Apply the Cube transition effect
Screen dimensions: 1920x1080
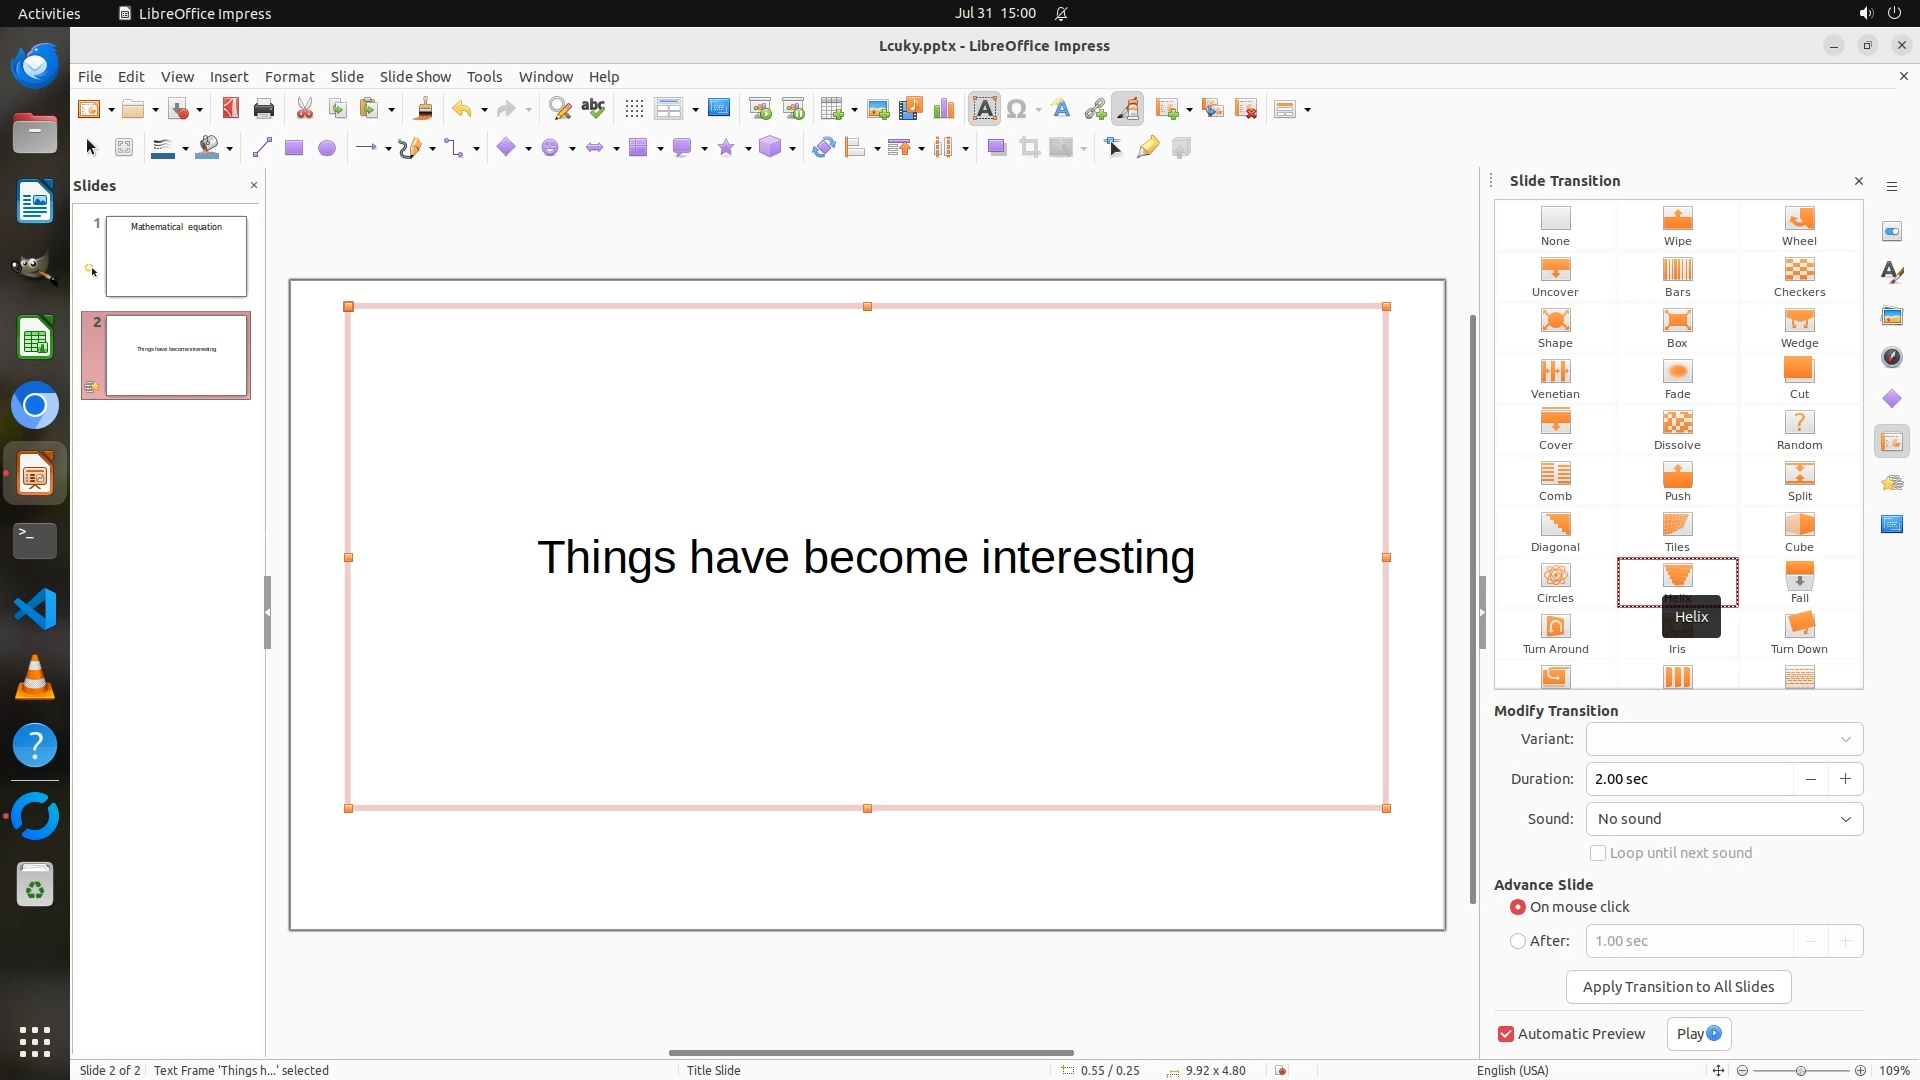pyautogui.click(x=1798, y=531)
